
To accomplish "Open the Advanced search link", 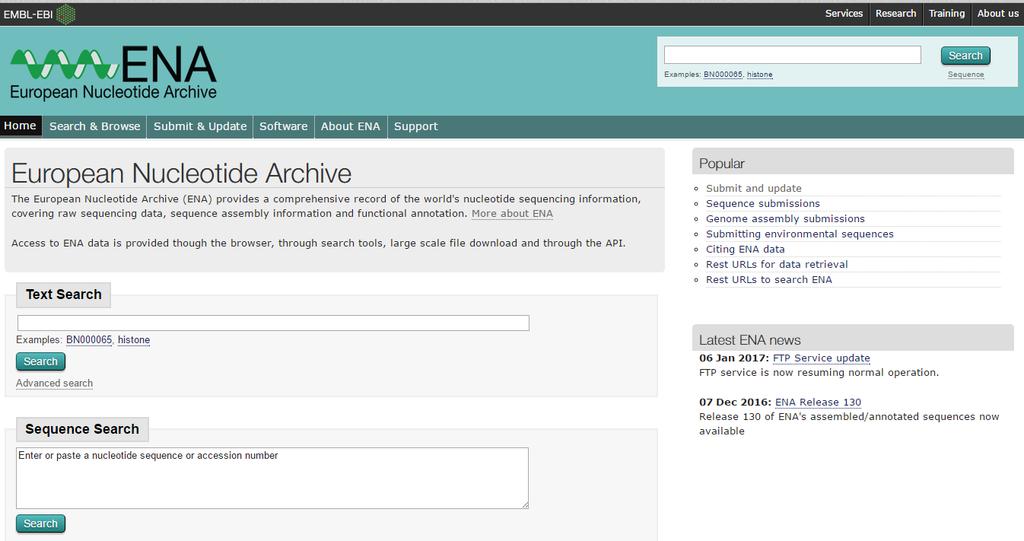I will tap(54, 384).
